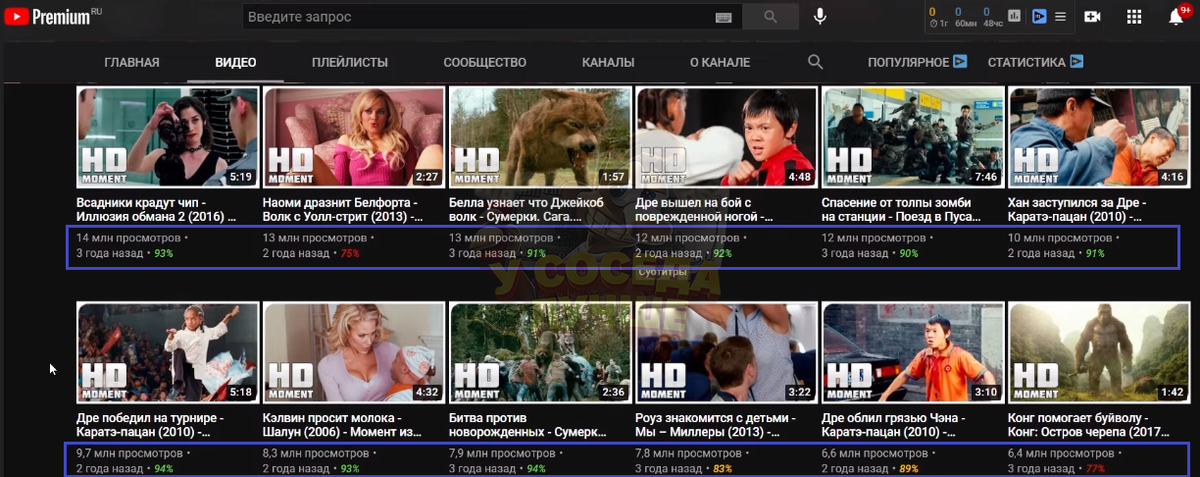Open notifications bell with 9+ badge
The height and width of the screenshot is (477, 1200).
(x=1176, y=16)
